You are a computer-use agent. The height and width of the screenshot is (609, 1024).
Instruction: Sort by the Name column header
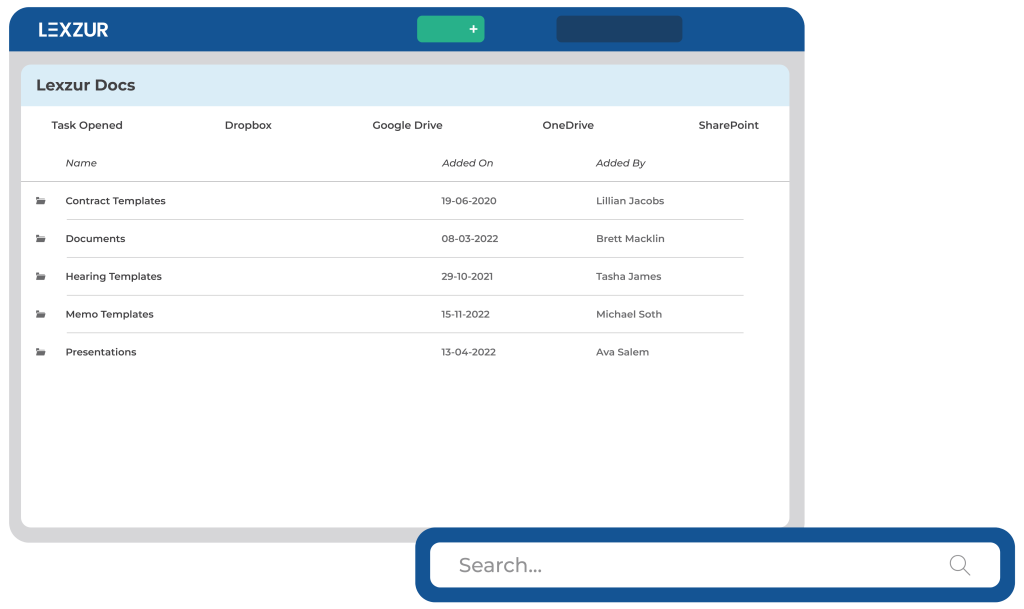[81, 163]
